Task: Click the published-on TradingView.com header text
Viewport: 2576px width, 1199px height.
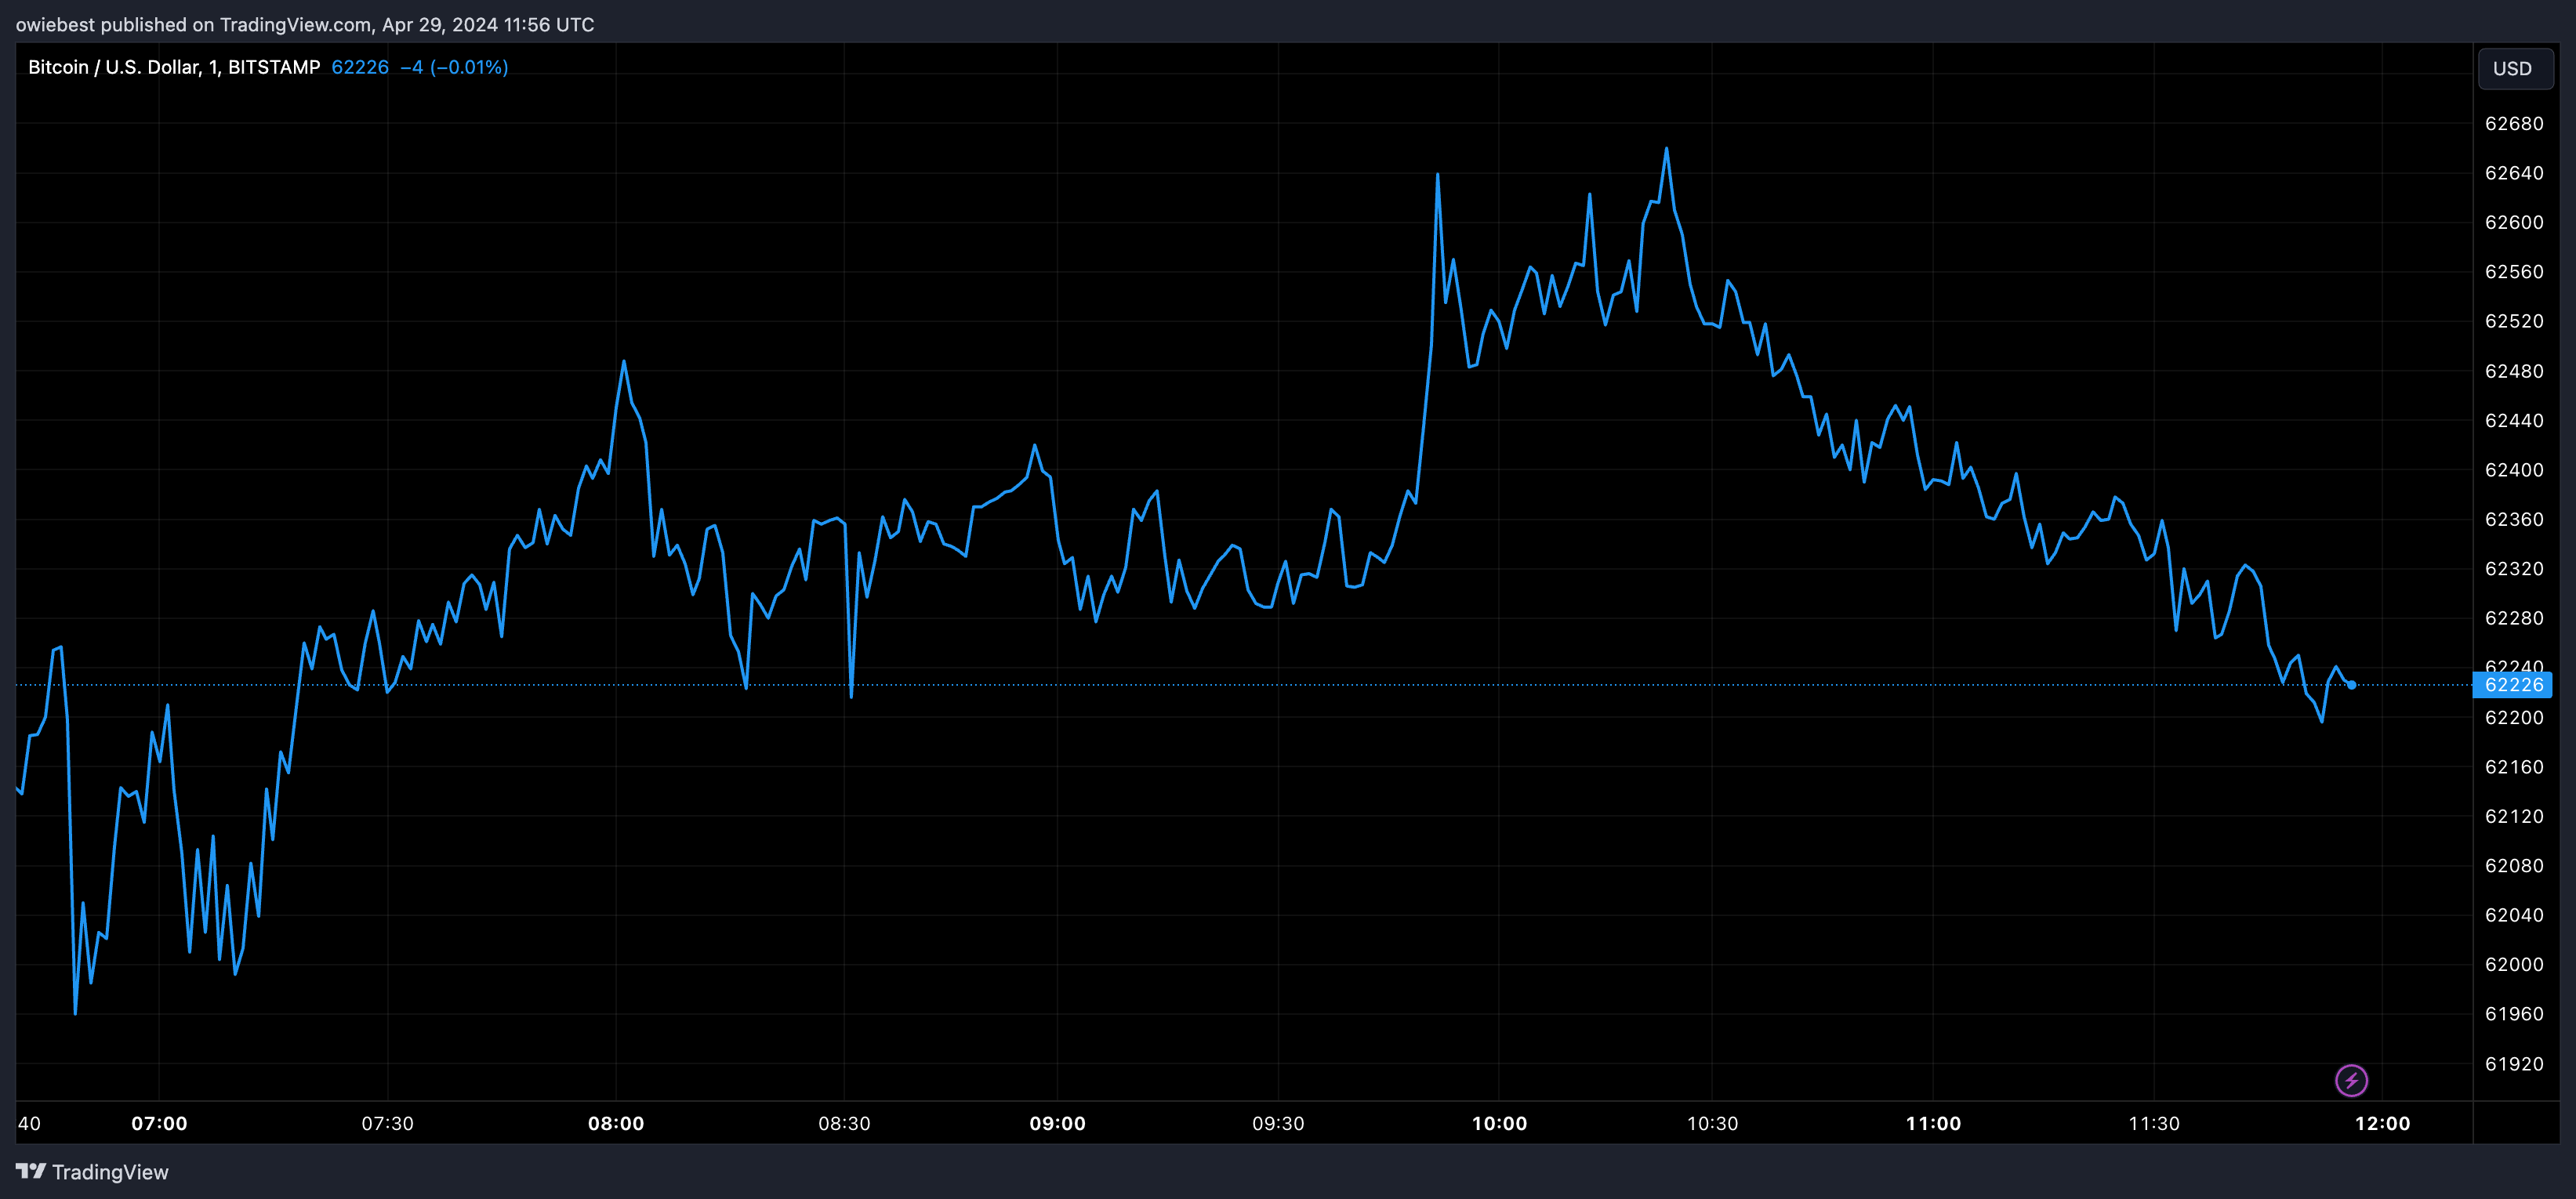Action: [x=305, y=24]
